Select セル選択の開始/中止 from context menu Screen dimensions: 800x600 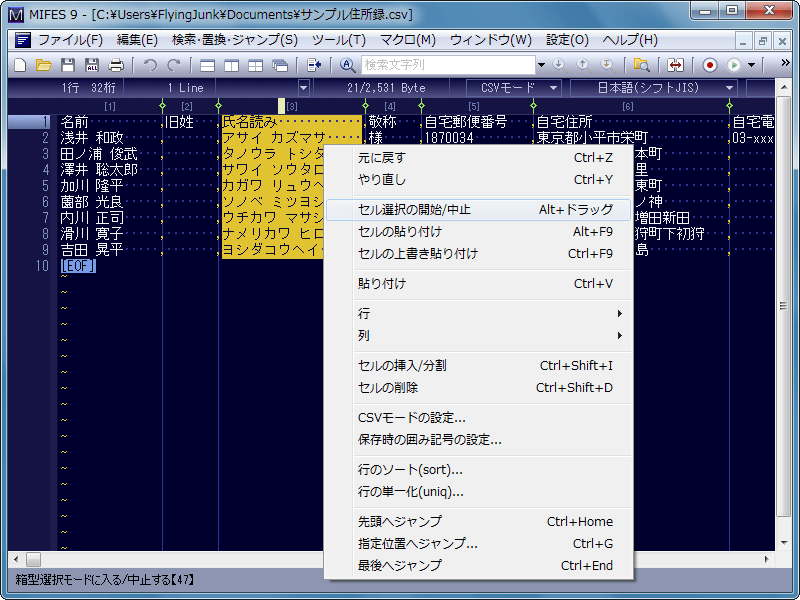[x=478, y=210]
